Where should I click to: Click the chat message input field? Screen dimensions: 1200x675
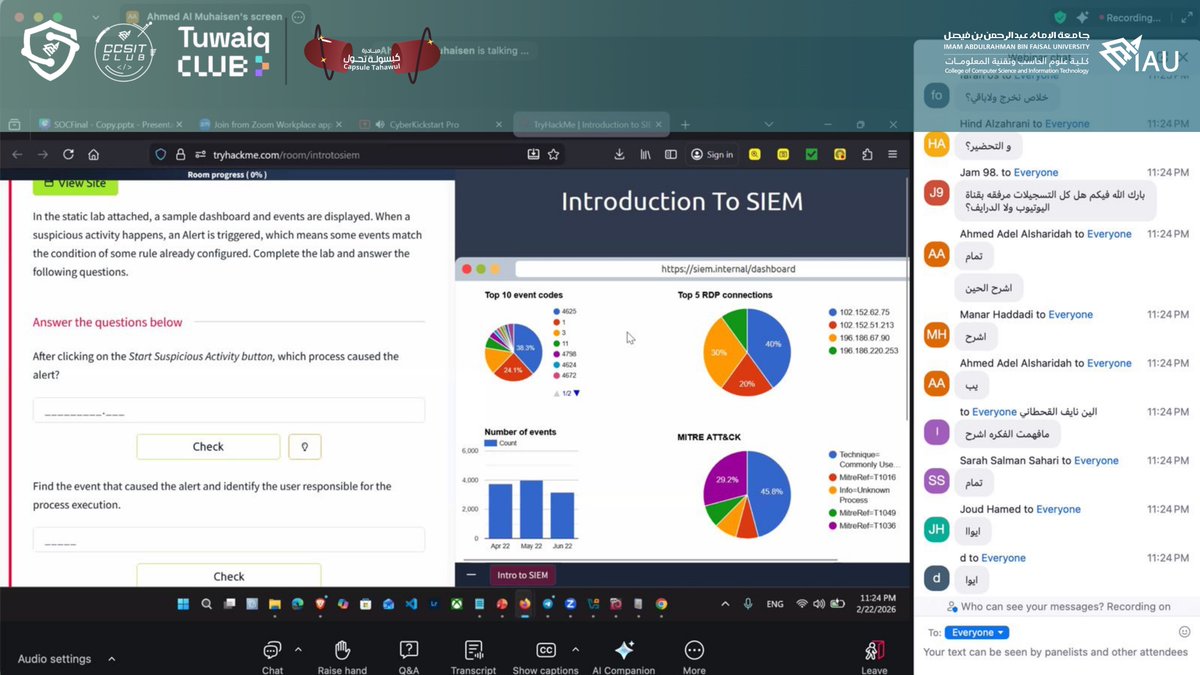1056,652
